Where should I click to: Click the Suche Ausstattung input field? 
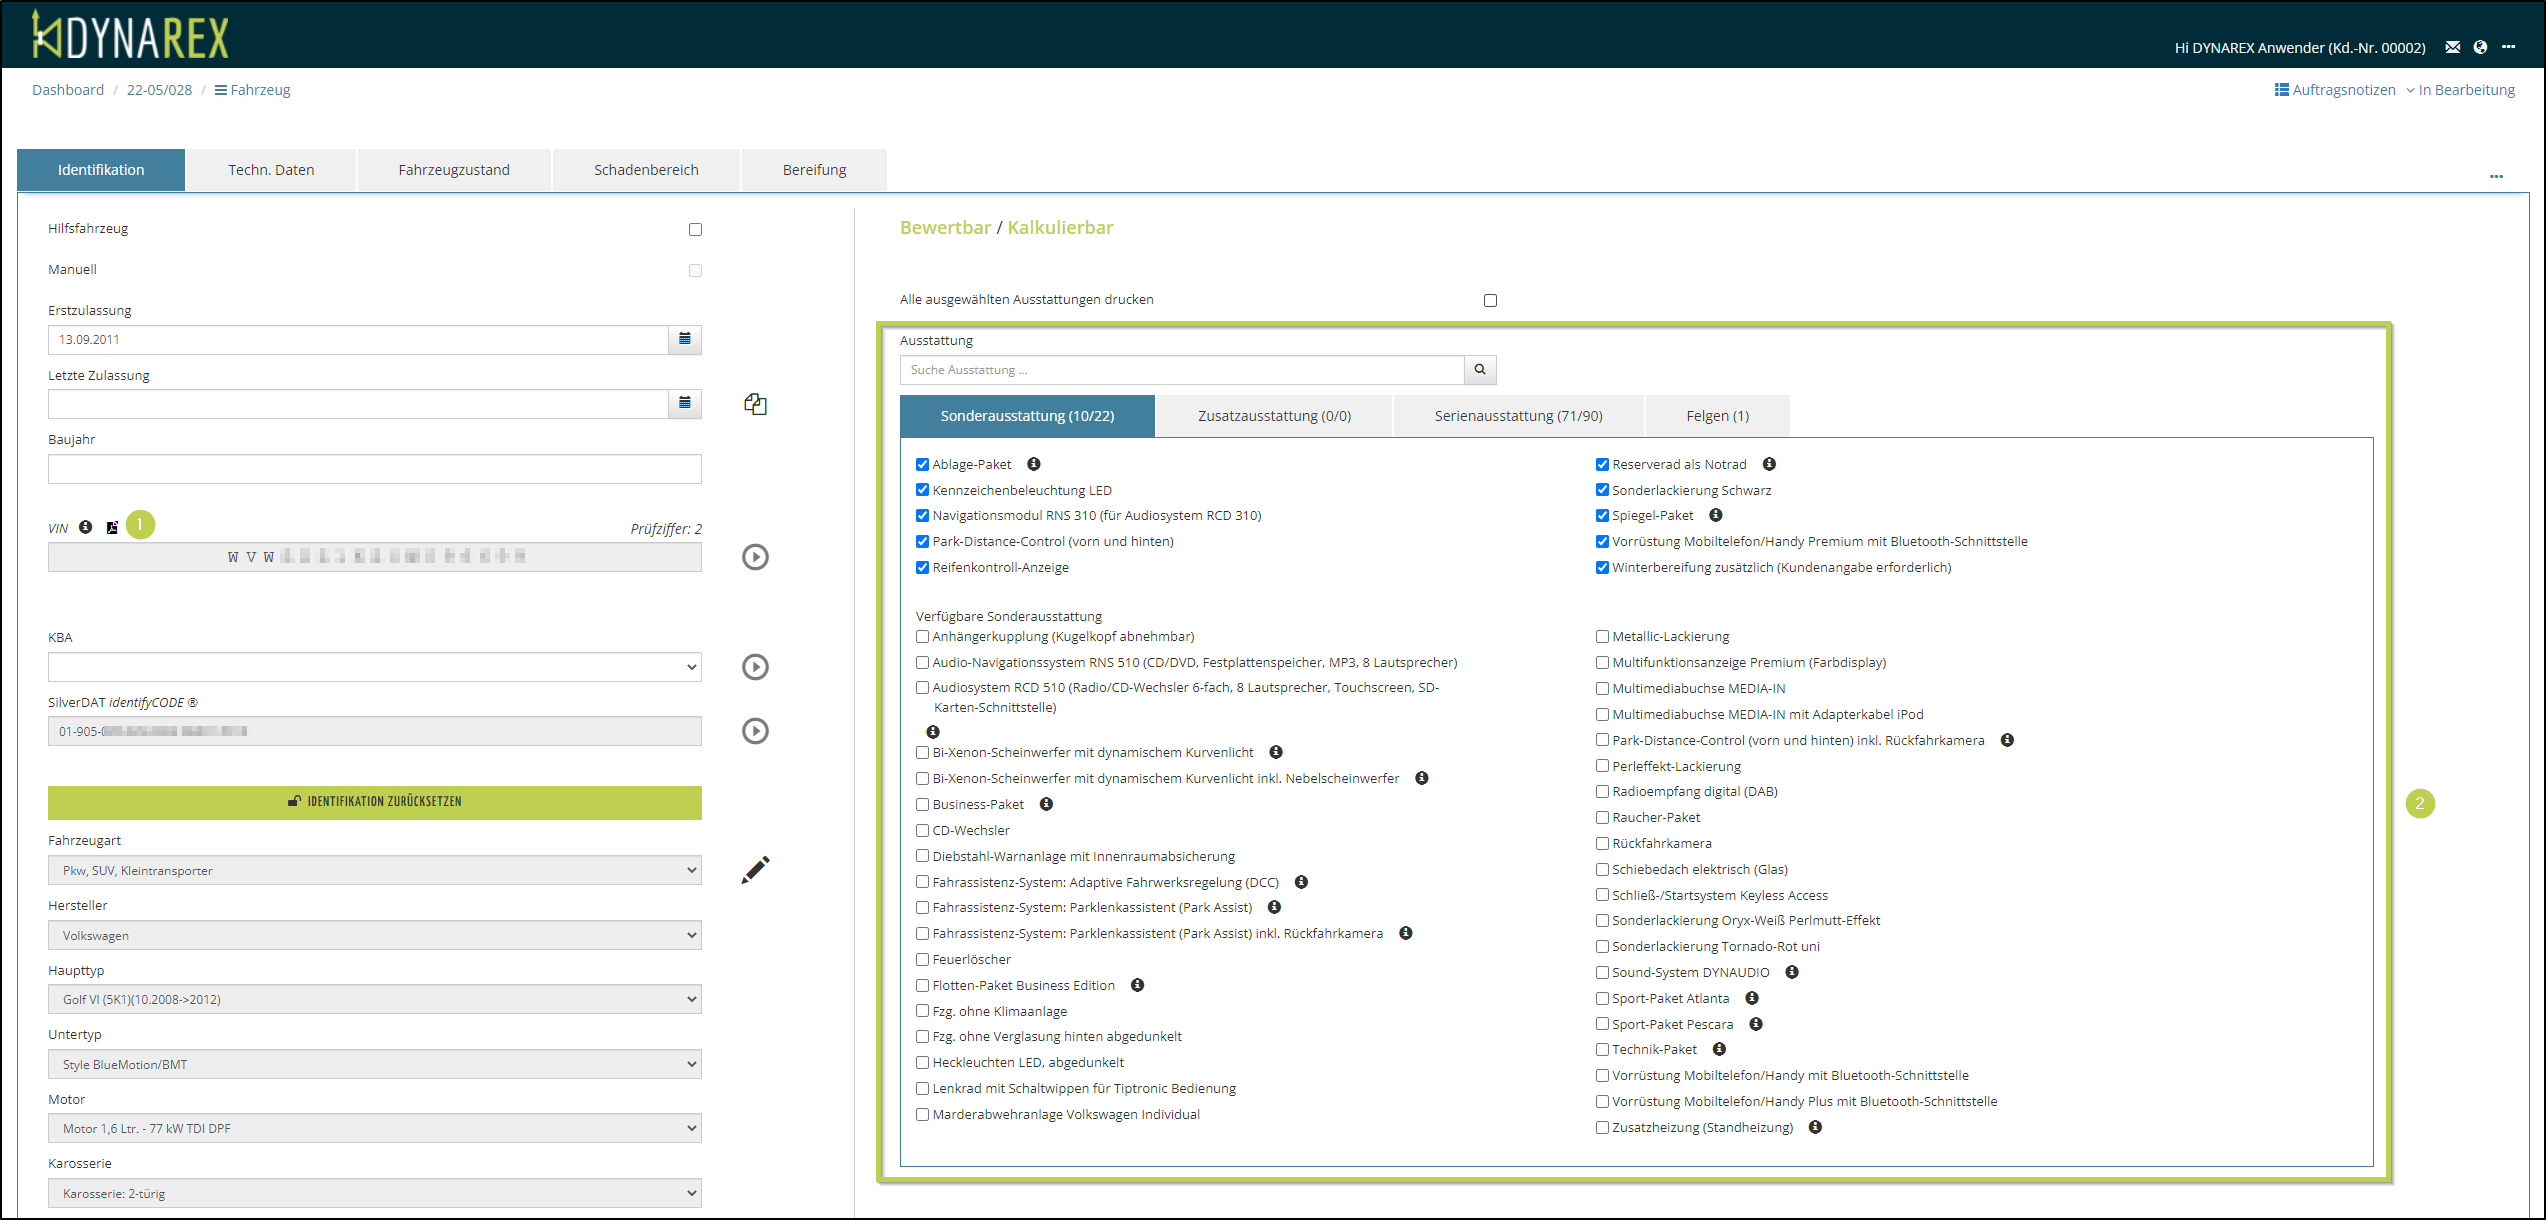[1181, 370]
